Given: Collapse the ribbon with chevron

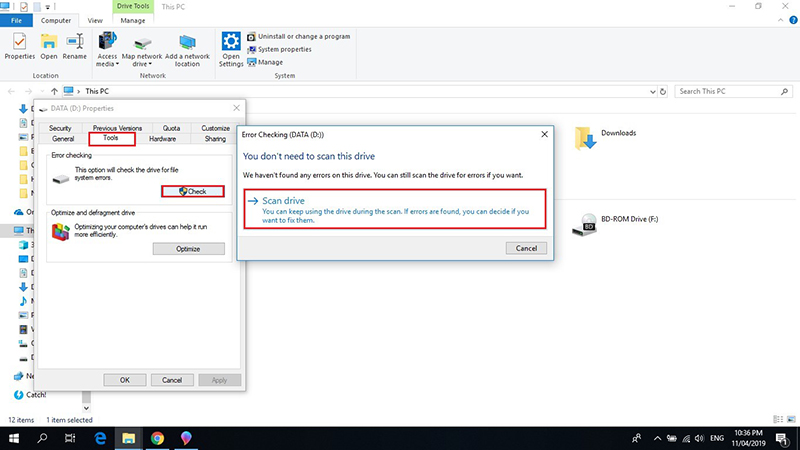Looking at the screenshot, I should click(781, 20).
